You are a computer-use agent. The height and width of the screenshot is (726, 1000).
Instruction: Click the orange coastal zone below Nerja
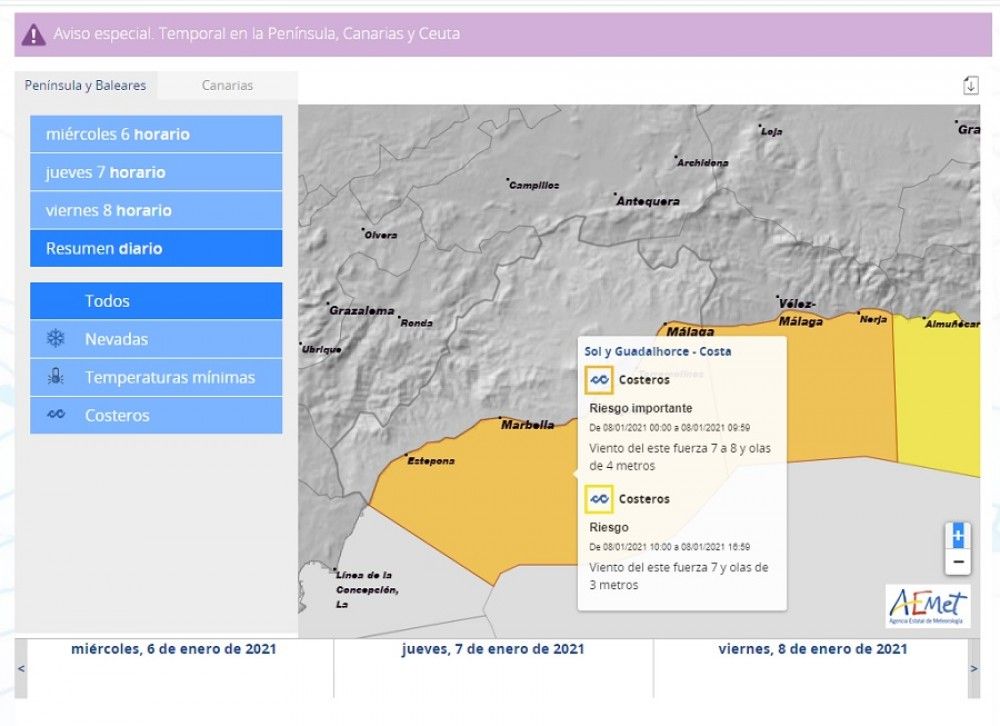tap(842, 389)
